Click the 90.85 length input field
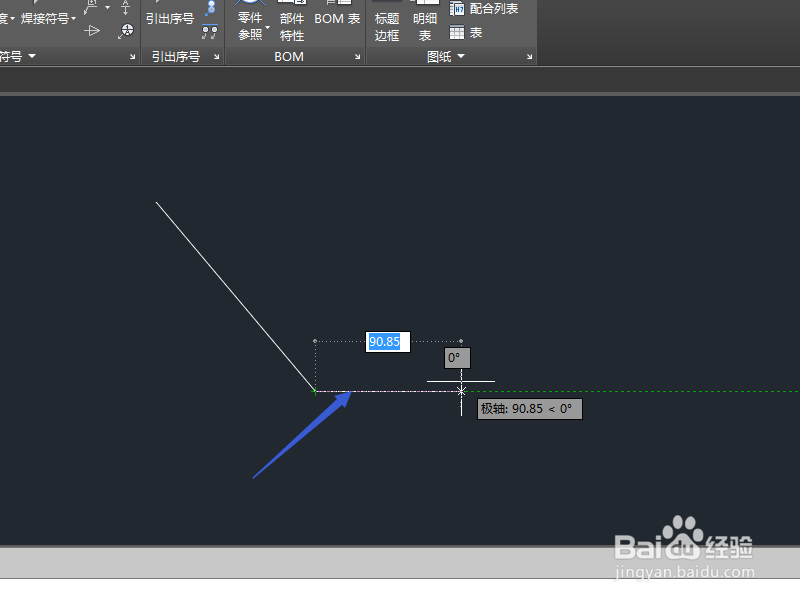800x600 pixels. 388,342
